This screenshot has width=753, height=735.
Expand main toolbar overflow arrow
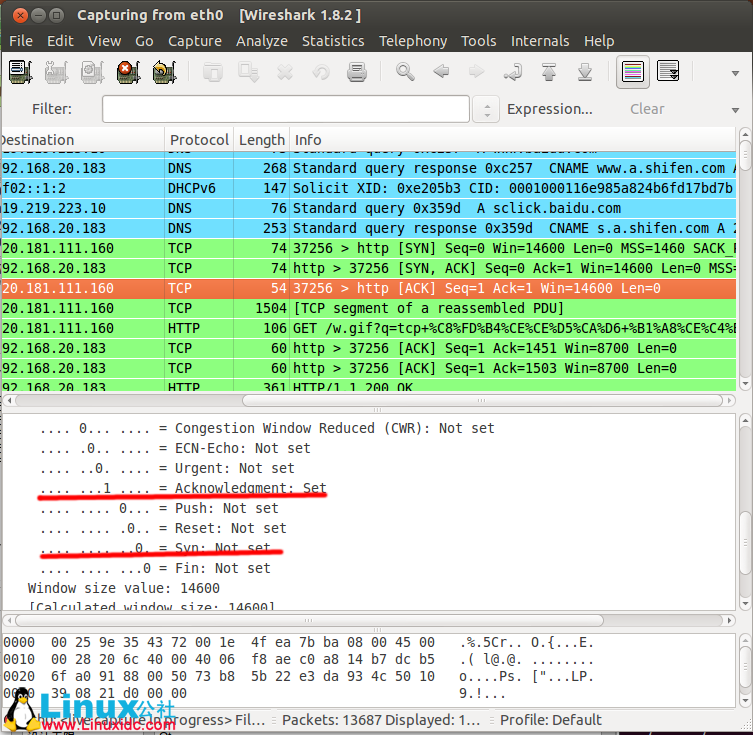pyautogui.click(x=735, y=73)
